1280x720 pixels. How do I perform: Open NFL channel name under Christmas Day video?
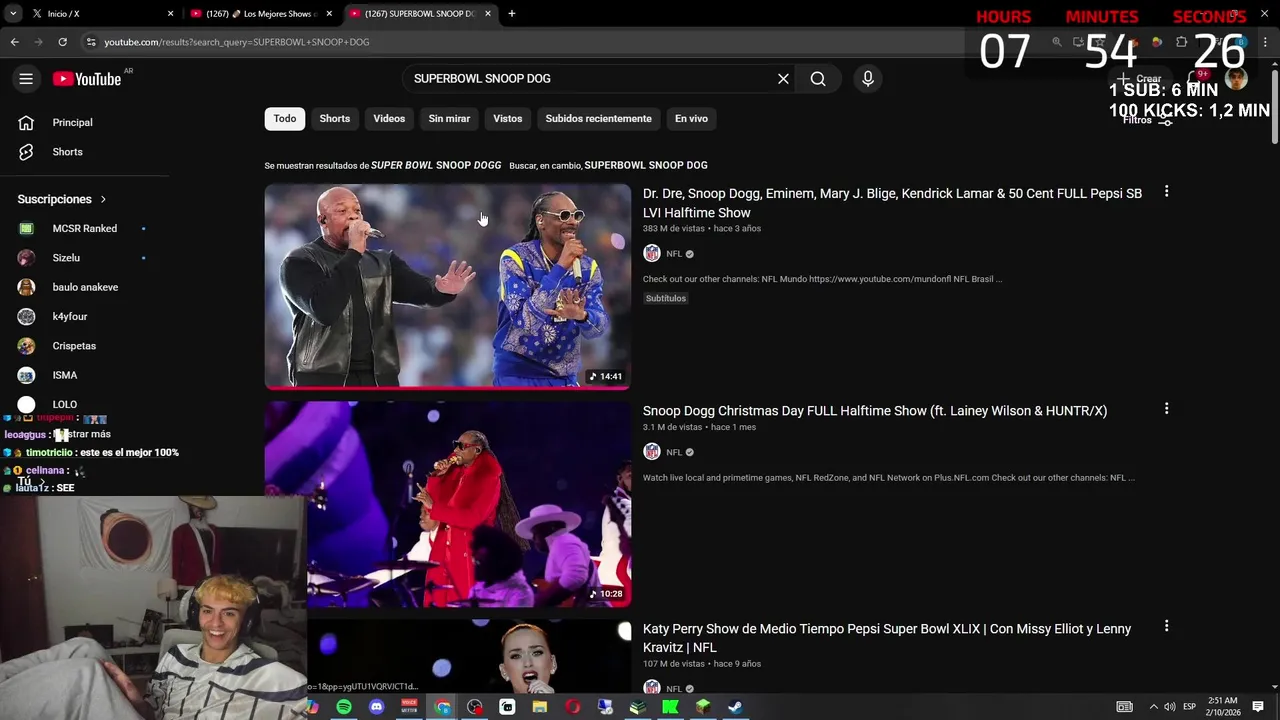pyautogui.click(x=674, y=452)
